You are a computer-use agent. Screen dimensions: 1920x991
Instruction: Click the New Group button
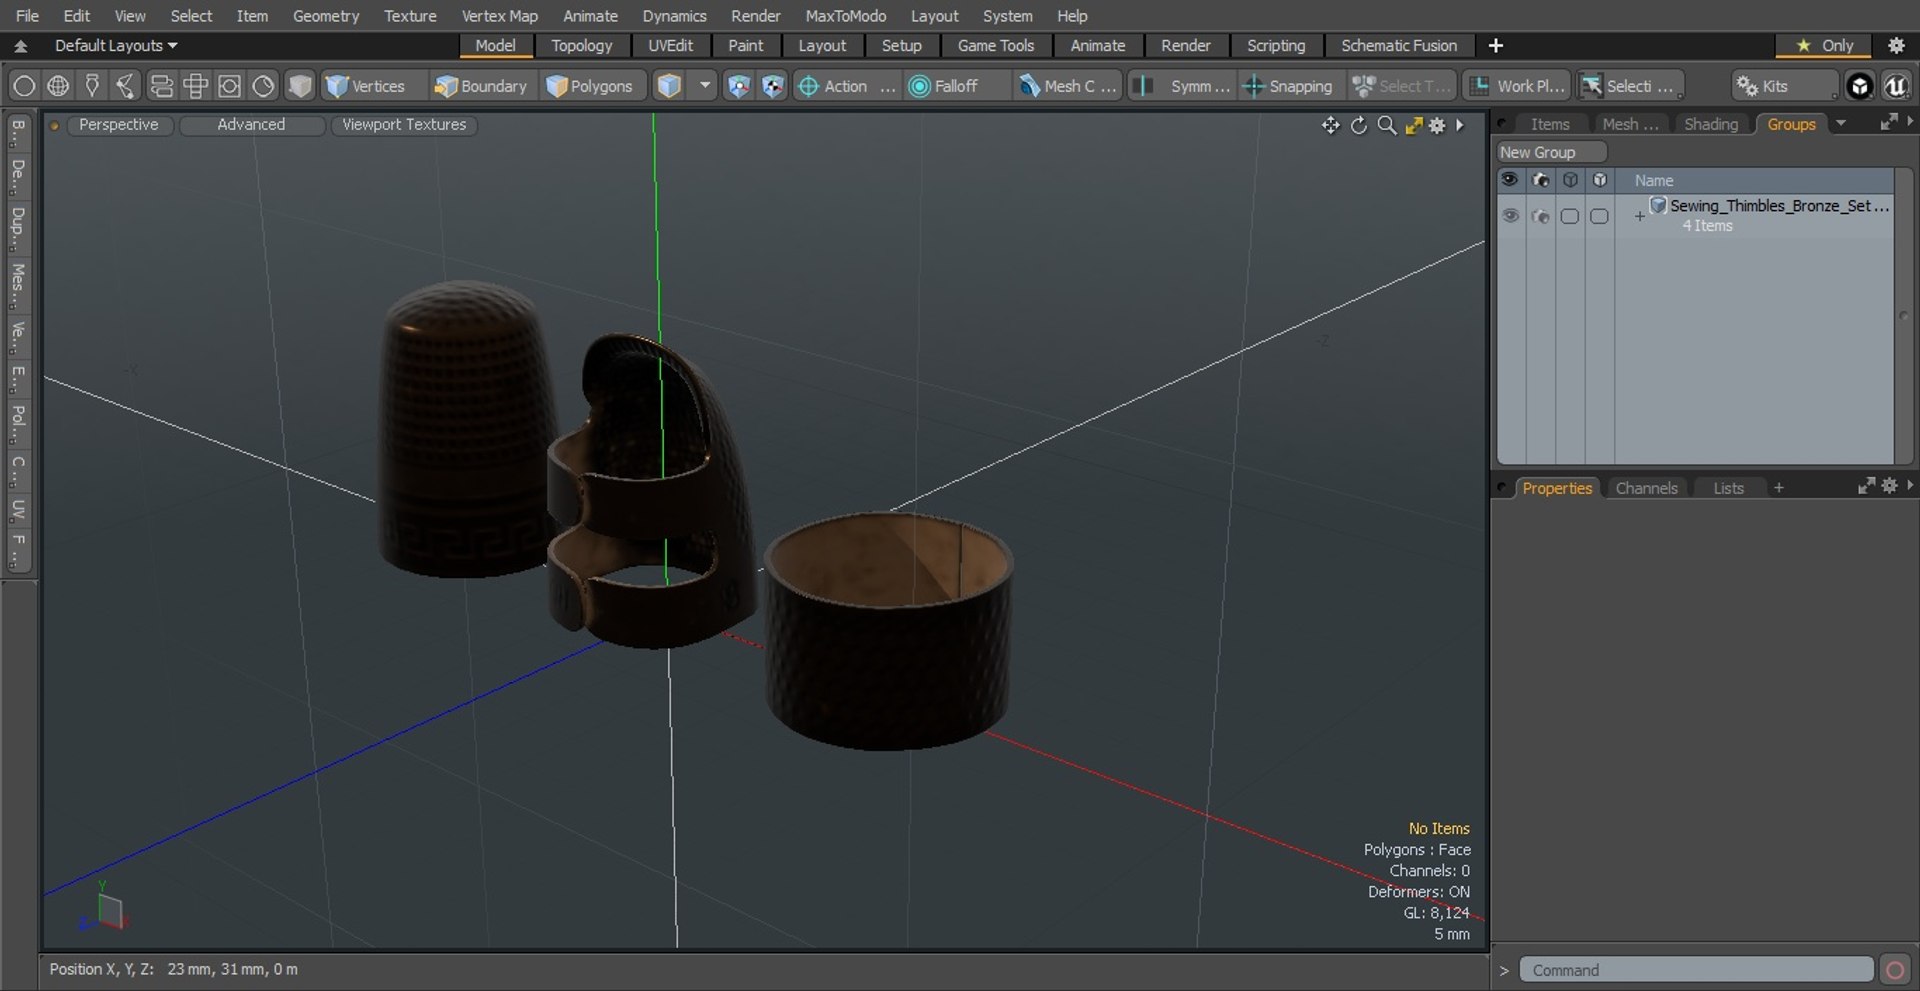(1550, 152)
